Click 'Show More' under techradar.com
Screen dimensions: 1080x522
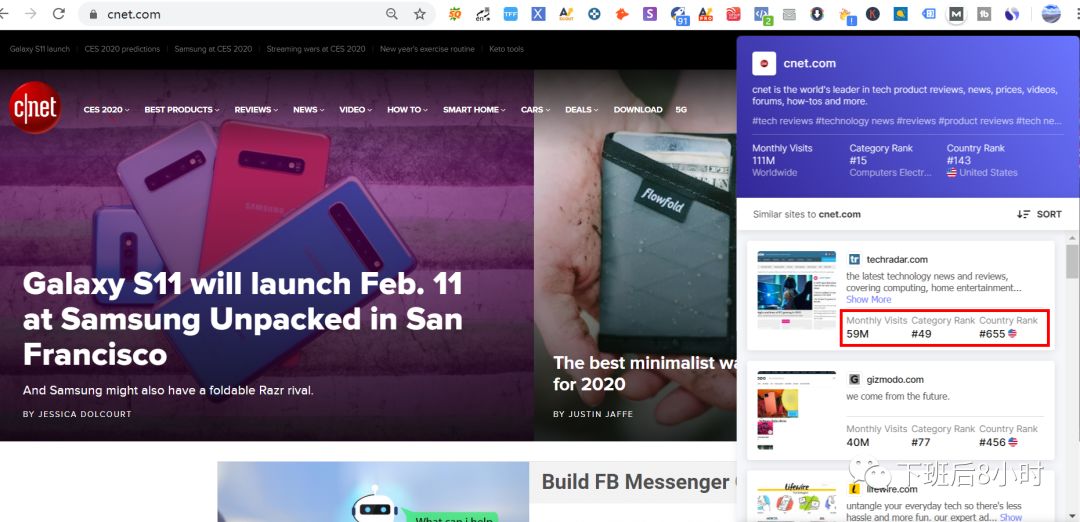pyautogui.click(x=869, y=300)
